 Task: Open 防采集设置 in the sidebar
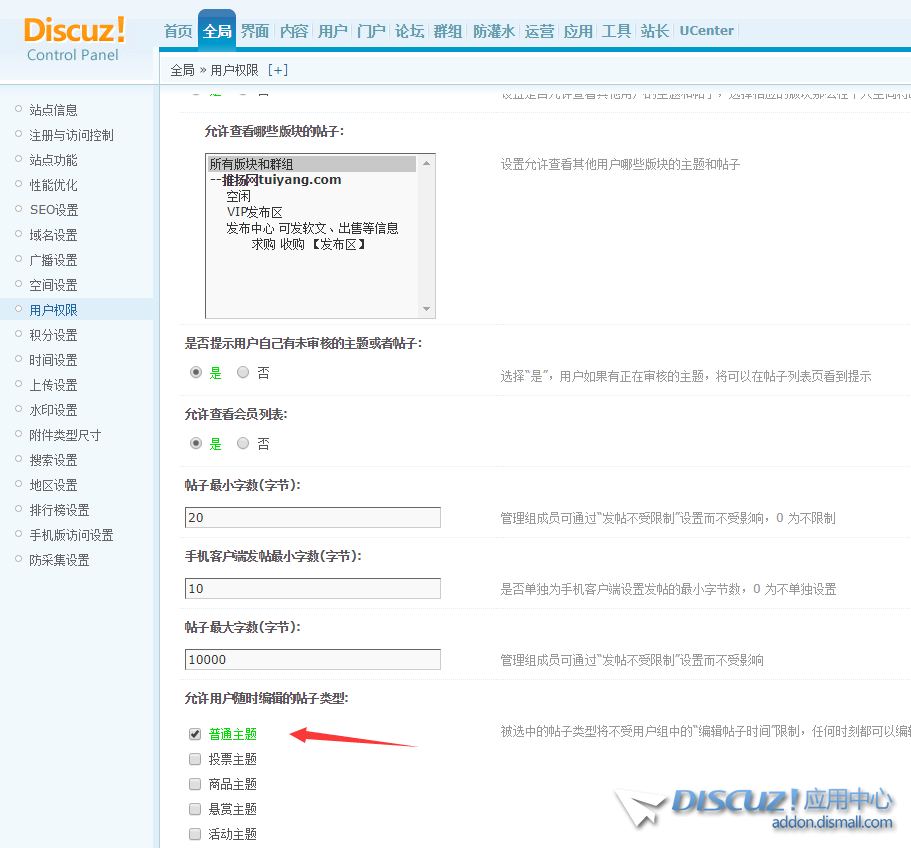(59, 560)
